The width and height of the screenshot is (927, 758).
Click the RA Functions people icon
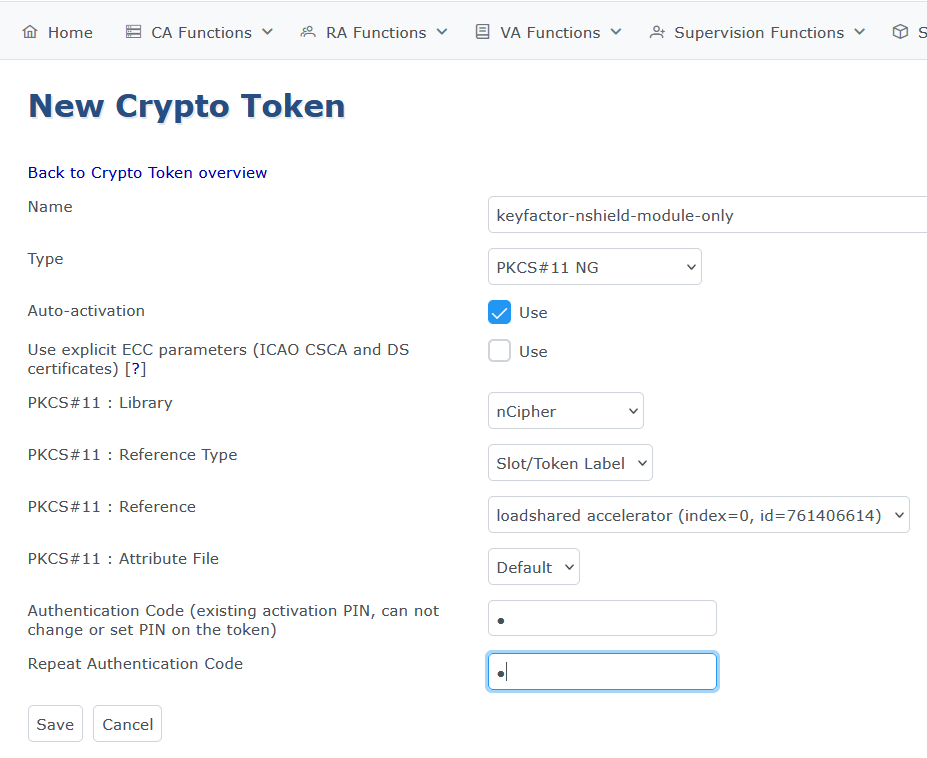click(306, 31)
